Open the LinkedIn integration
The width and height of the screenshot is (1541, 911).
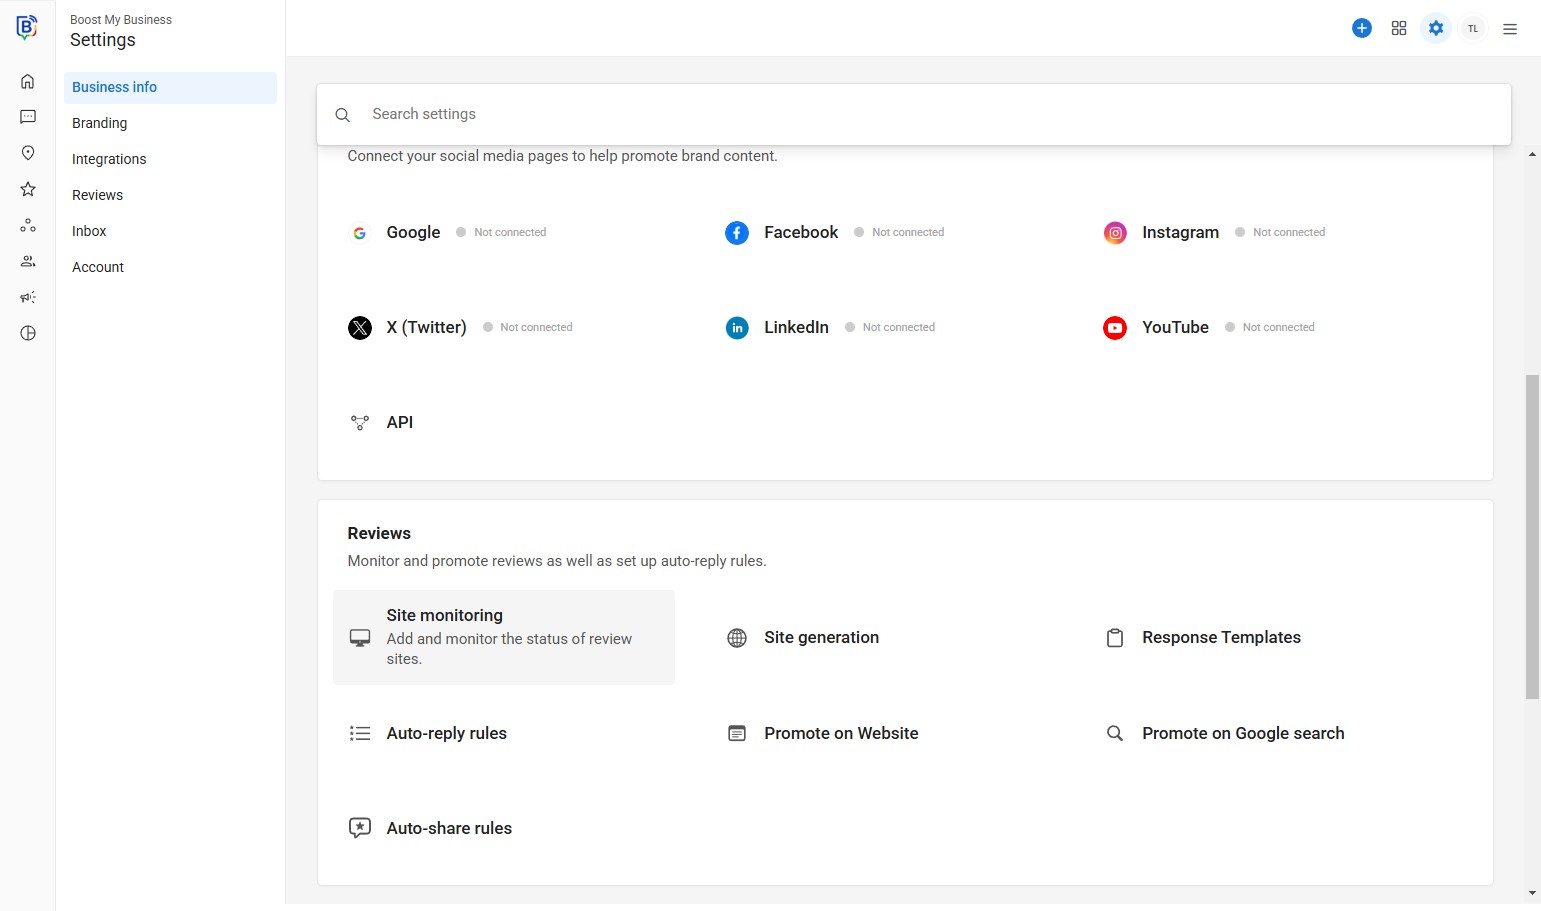795,327
